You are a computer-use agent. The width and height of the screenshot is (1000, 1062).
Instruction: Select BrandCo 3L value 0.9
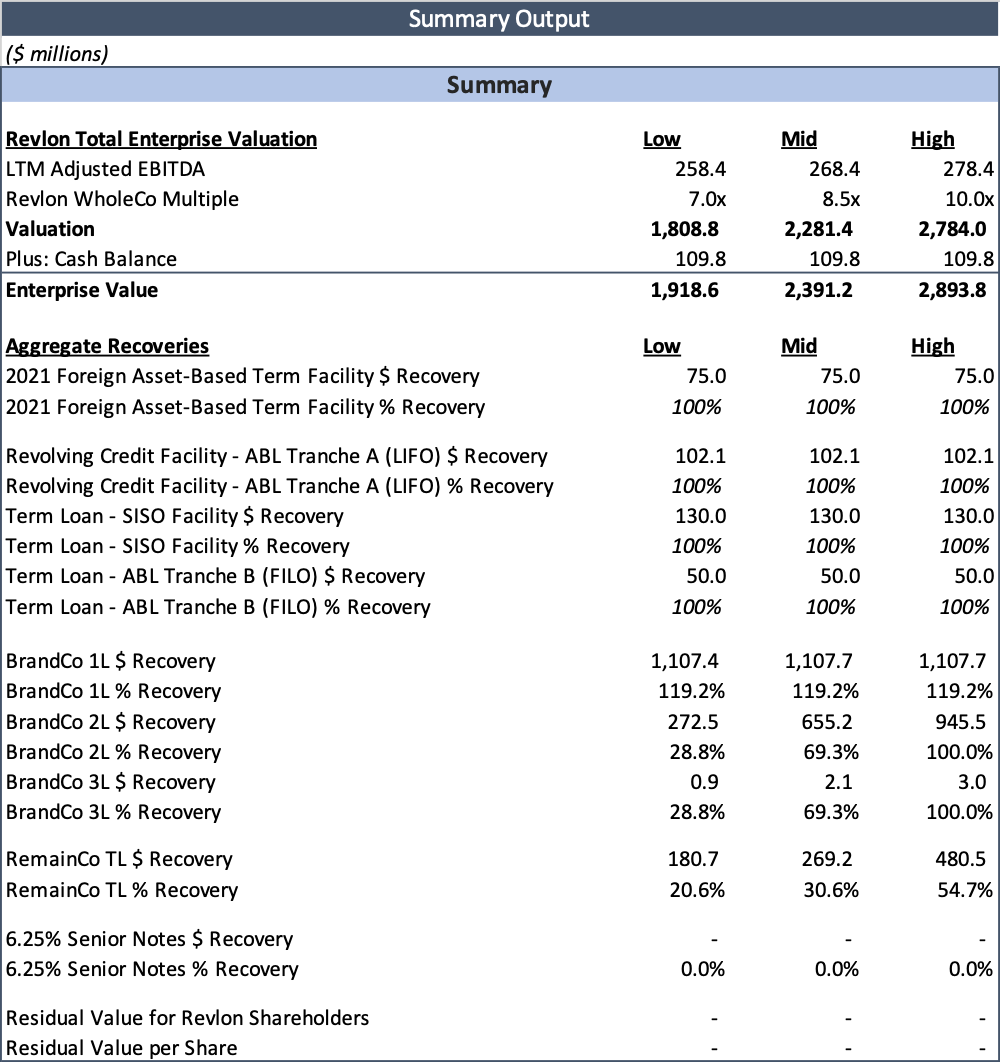tap(704, 782)
